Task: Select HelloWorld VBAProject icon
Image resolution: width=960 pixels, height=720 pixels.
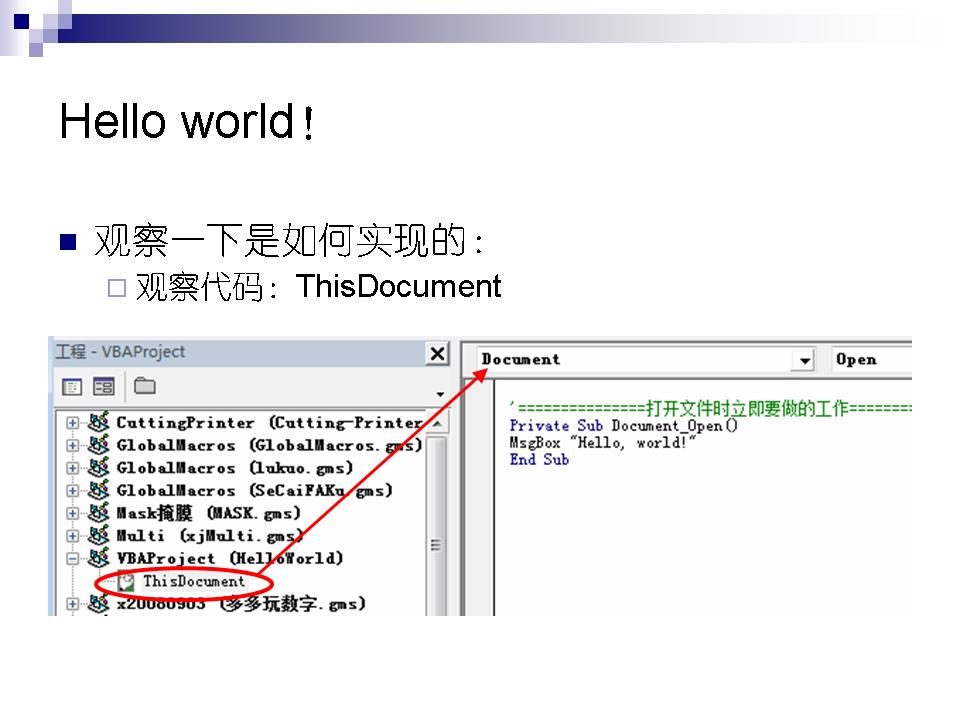Action: 98,558
